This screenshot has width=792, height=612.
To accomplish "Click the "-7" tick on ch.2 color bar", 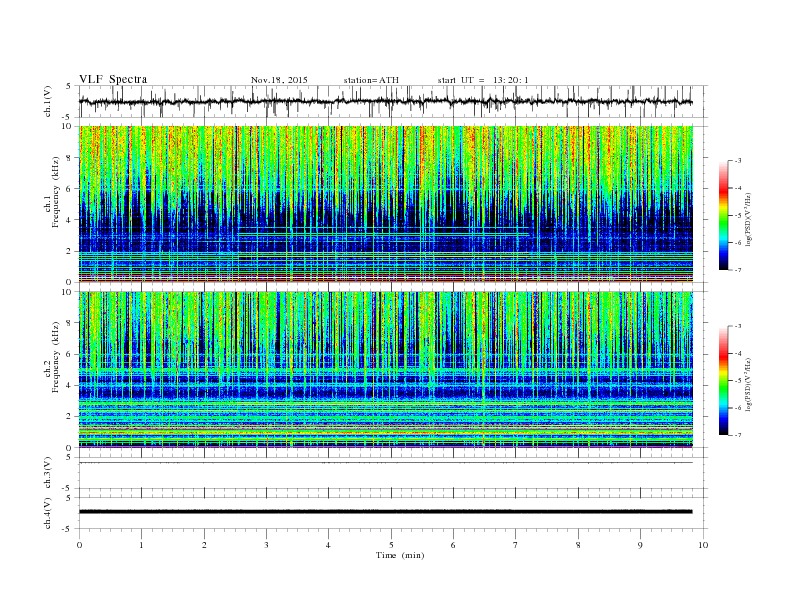I will pyautogui.click(x=737, y=435).
